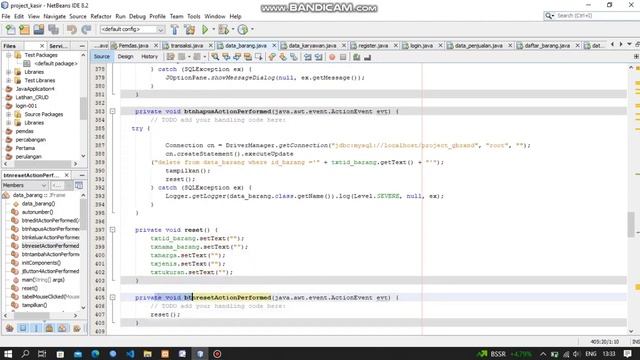The image size is (640, 360).
Task: Toggle Show Non-Public Members filter button
Action: coord(49,328)
